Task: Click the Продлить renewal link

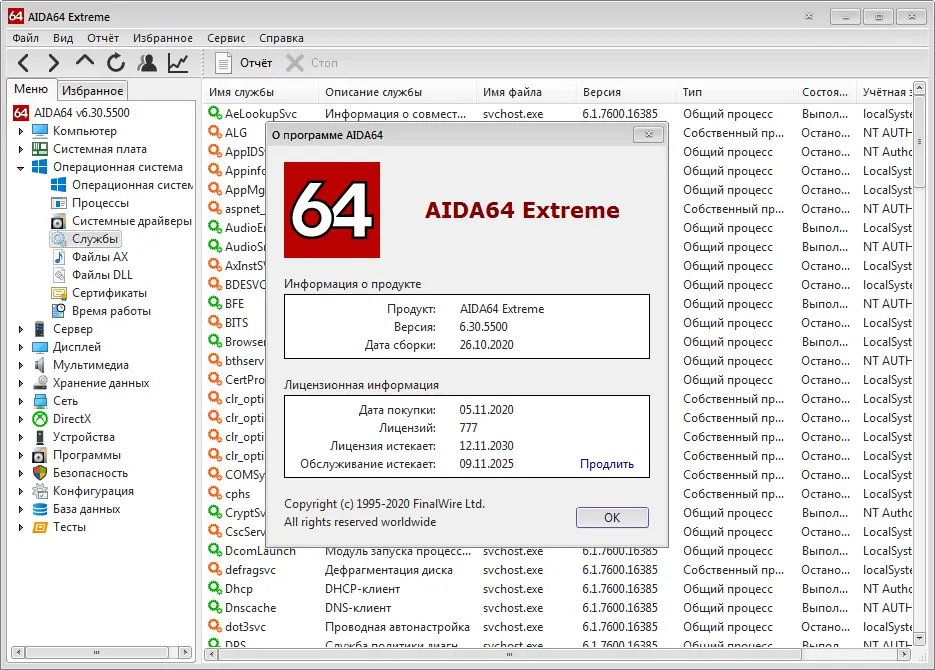Action: click(606, 464)
